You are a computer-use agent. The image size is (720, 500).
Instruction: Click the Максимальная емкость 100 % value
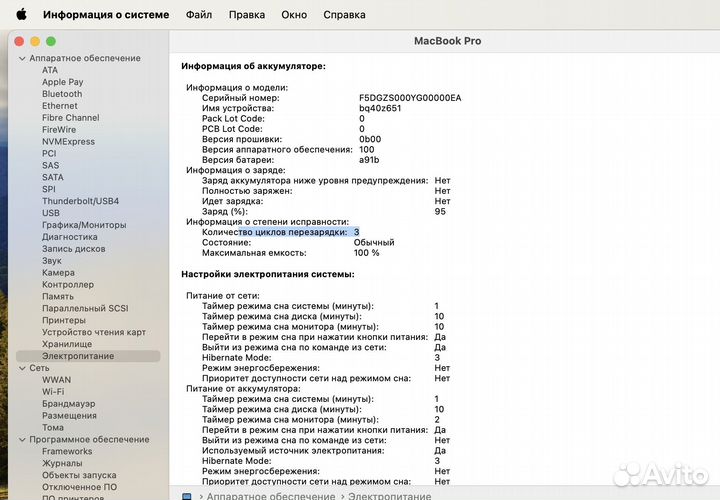pos(366,253)
